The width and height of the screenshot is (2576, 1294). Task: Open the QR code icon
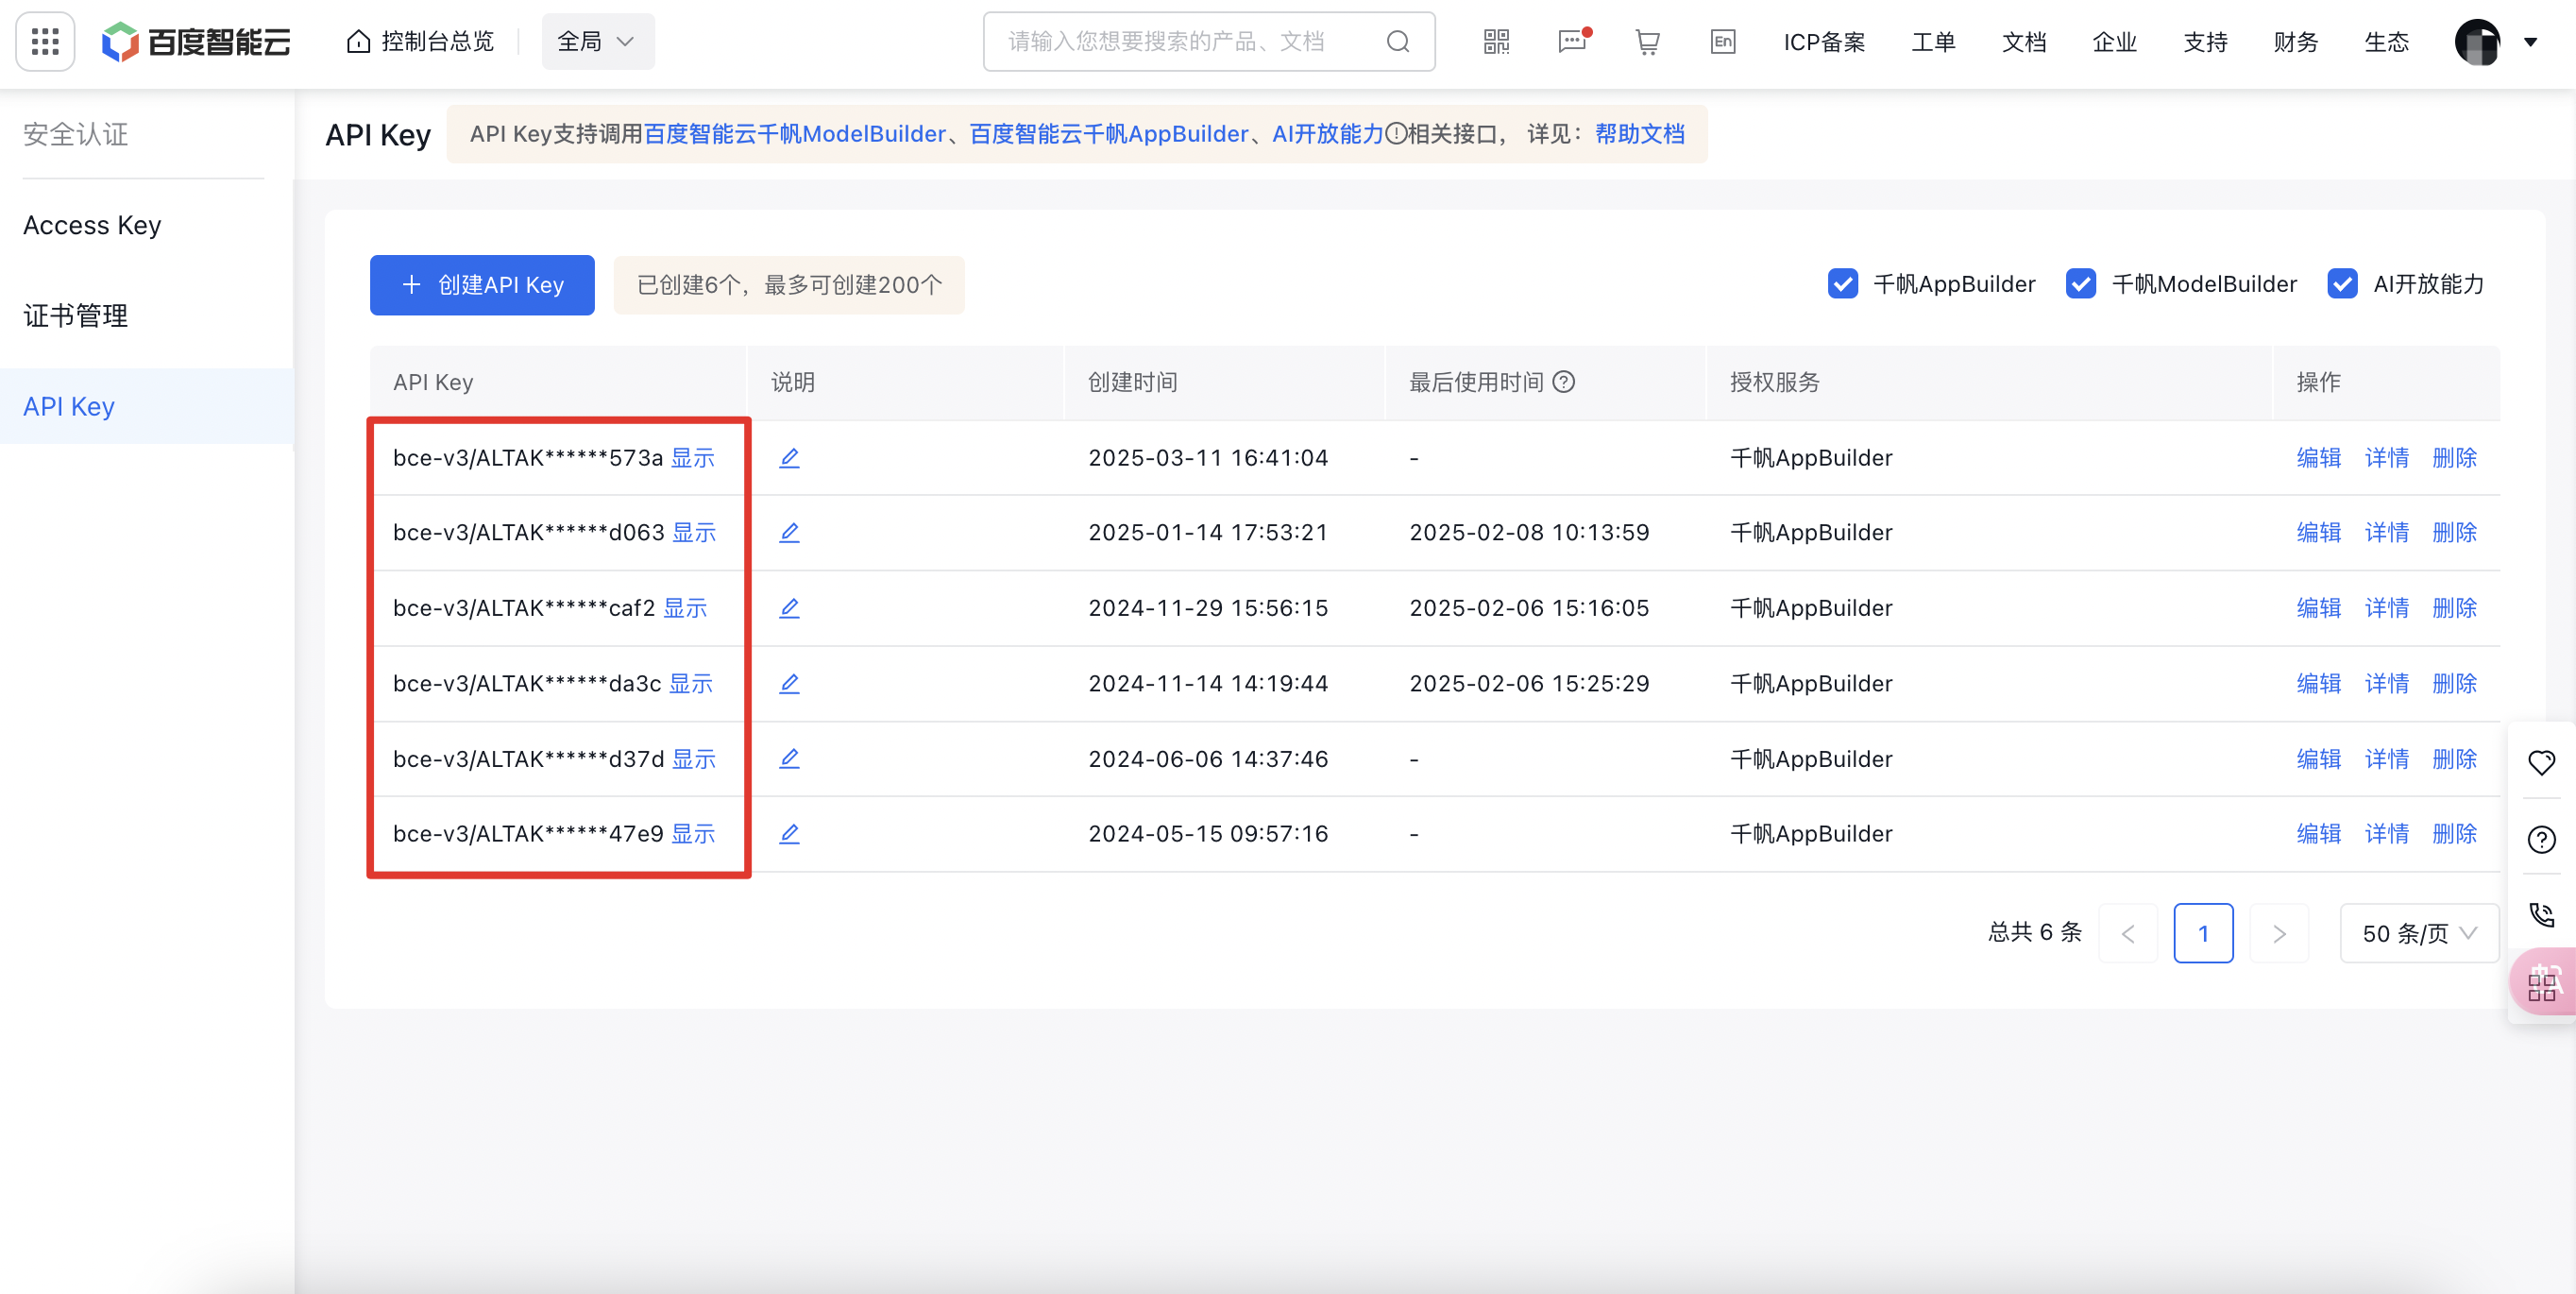1496,41
